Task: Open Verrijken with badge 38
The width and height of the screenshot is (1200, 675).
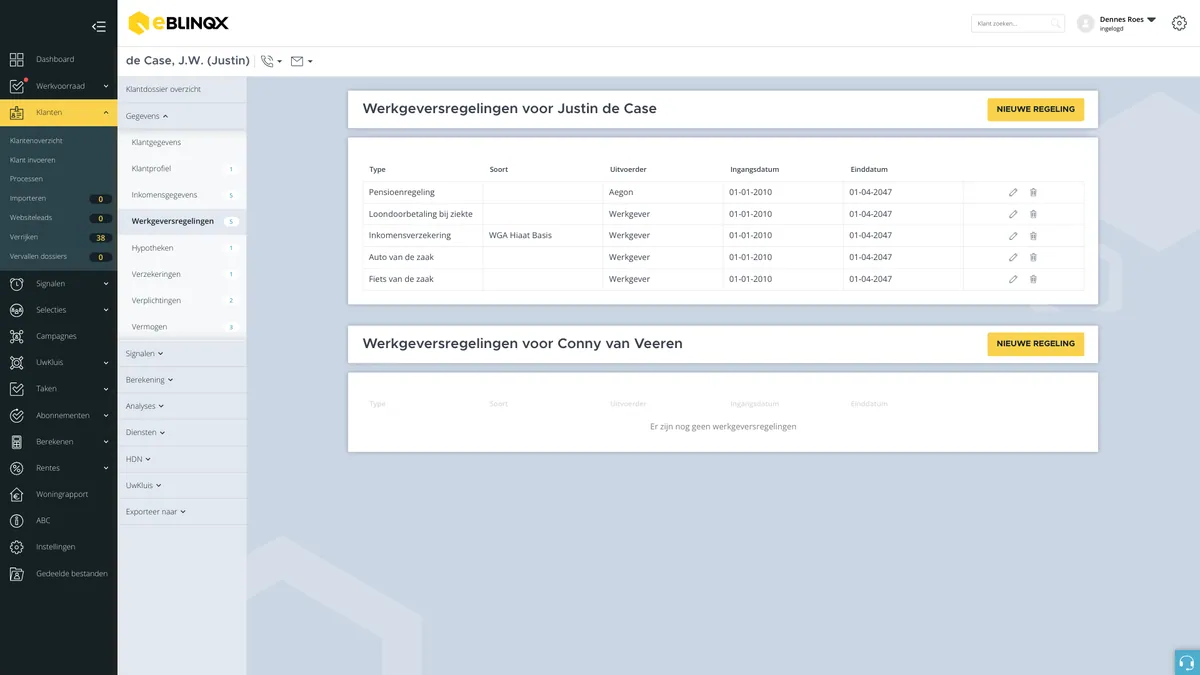Action: pyautogui.click(x=58, y=238)
